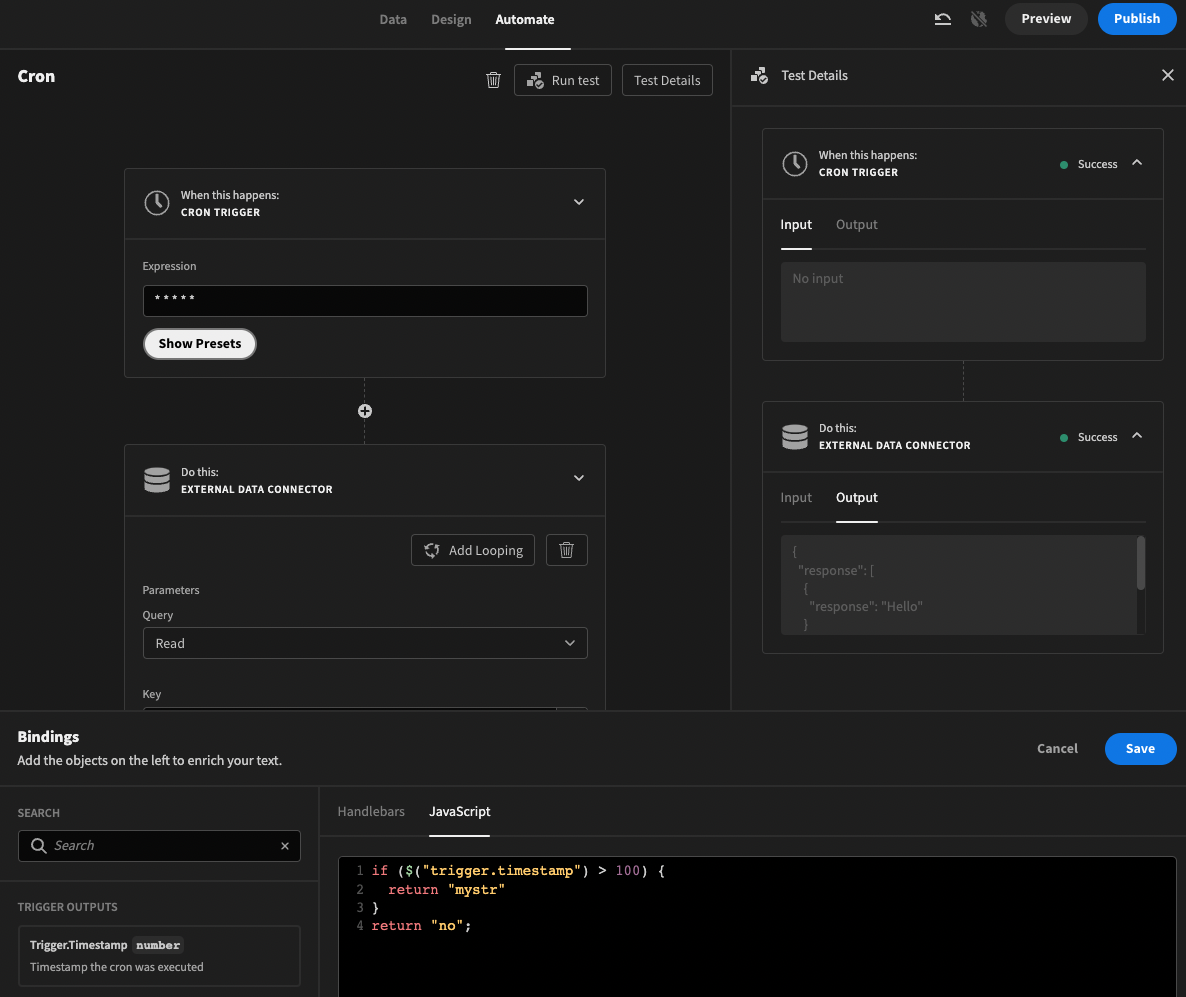1186x997 pixels.
Task: Run the automation test
Action: point(563,80)
